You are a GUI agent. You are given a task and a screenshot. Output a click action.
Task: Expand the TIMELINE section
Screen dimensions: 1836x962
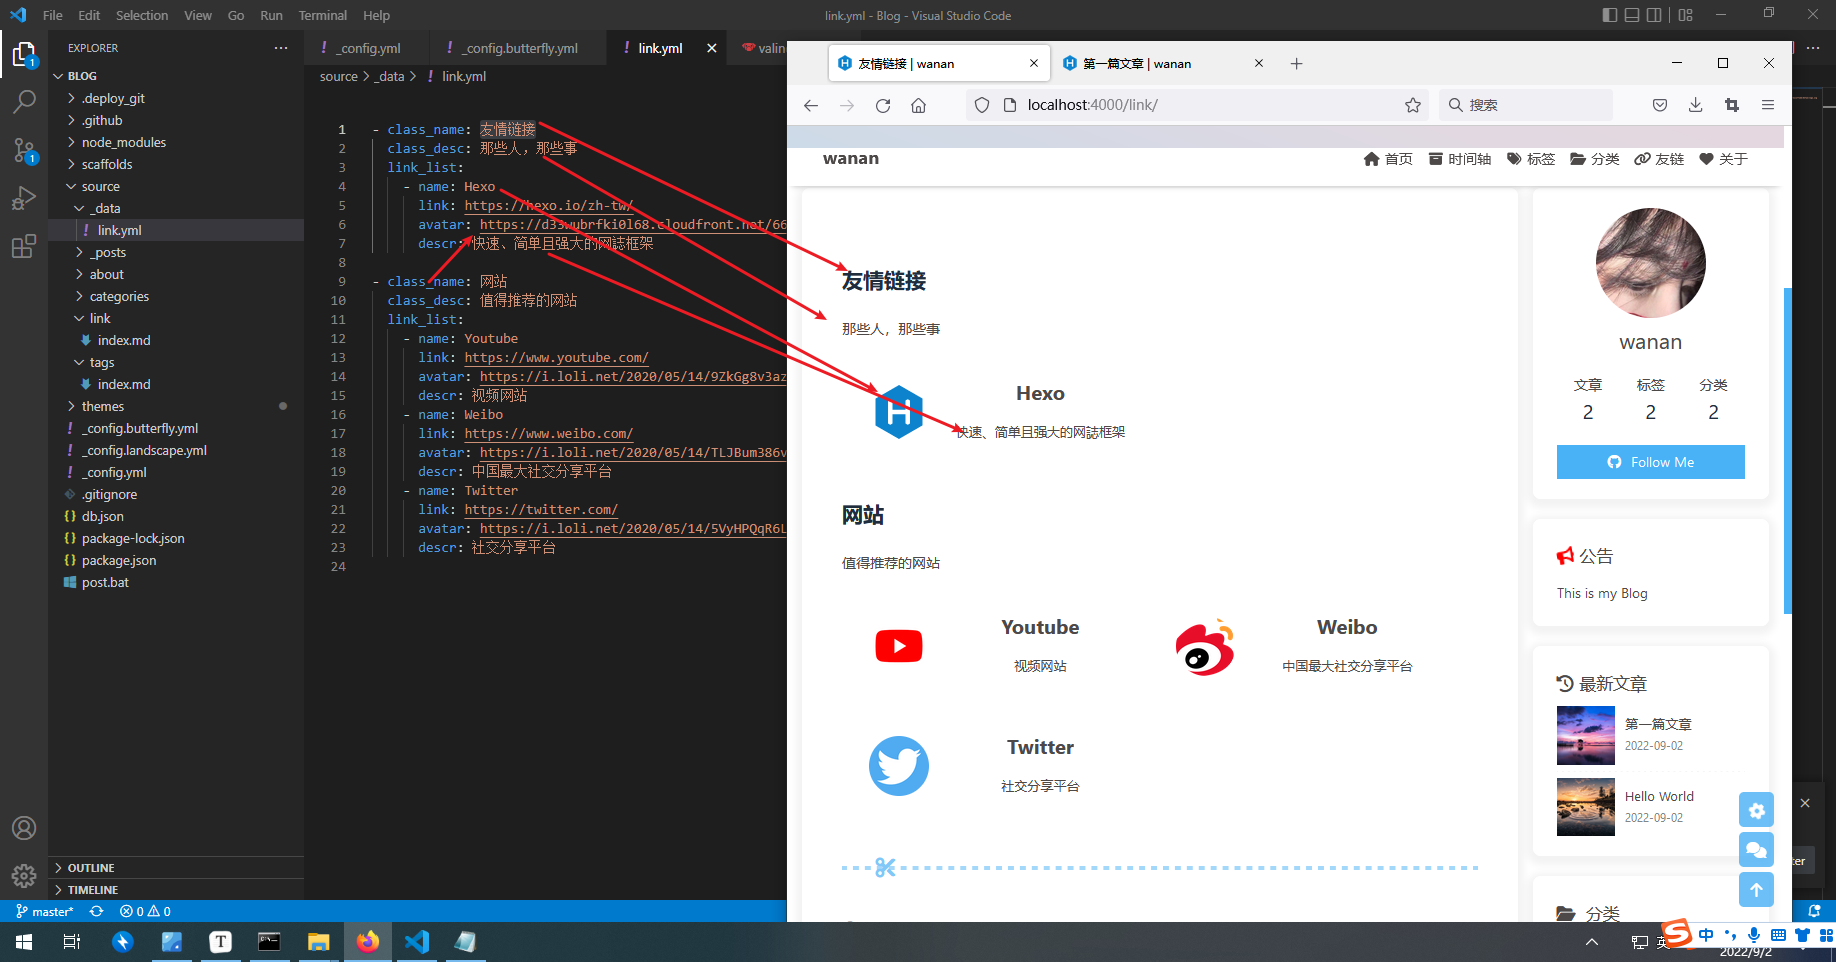click(176, 890)
